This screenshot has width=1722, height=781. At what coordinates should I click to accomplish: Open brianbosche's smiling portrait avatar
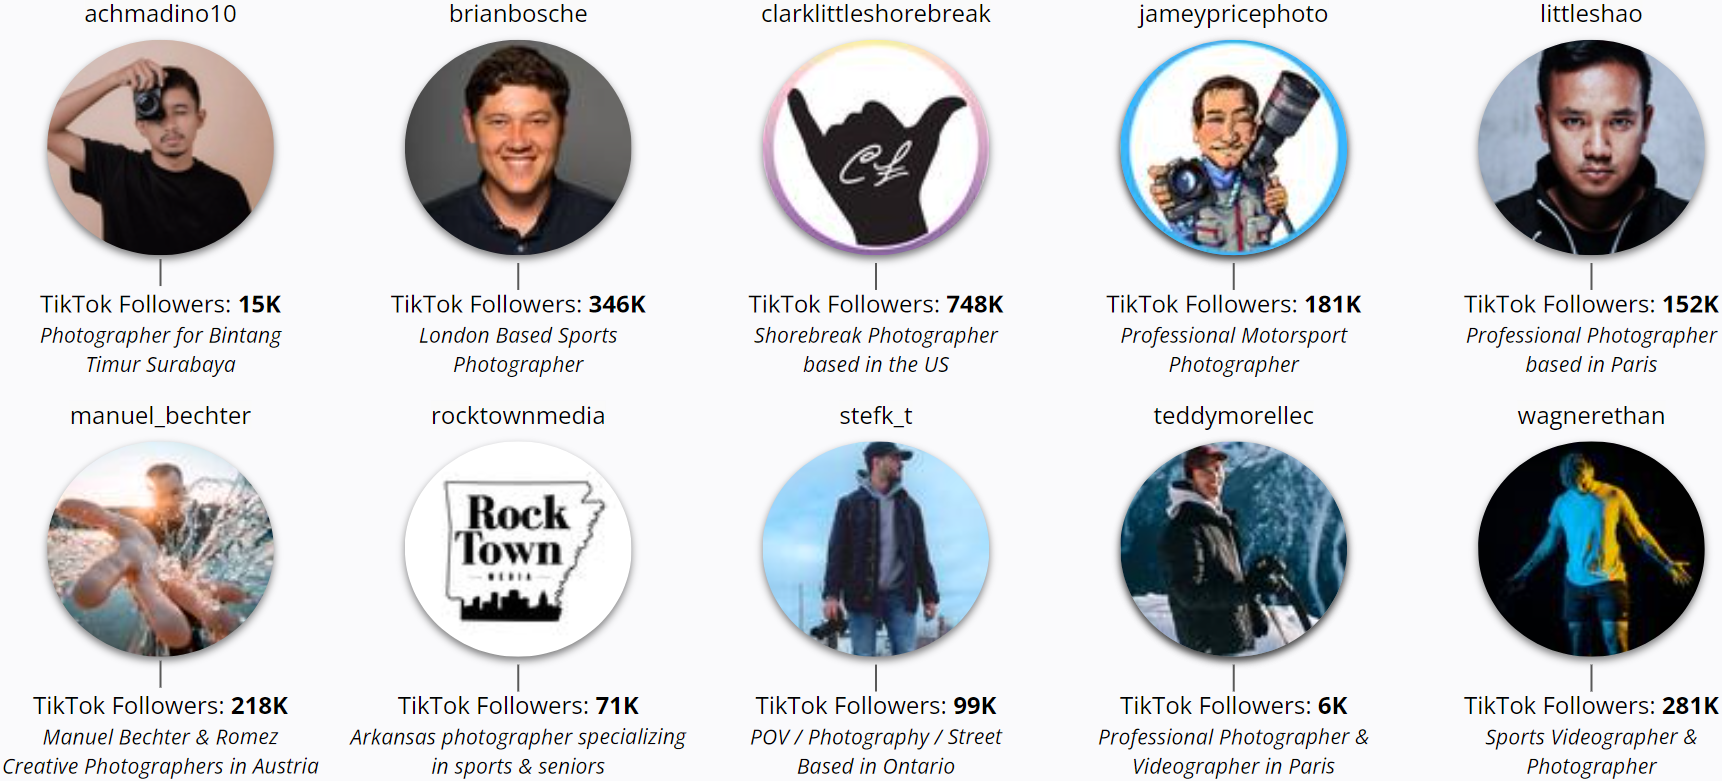click(518, 148)
